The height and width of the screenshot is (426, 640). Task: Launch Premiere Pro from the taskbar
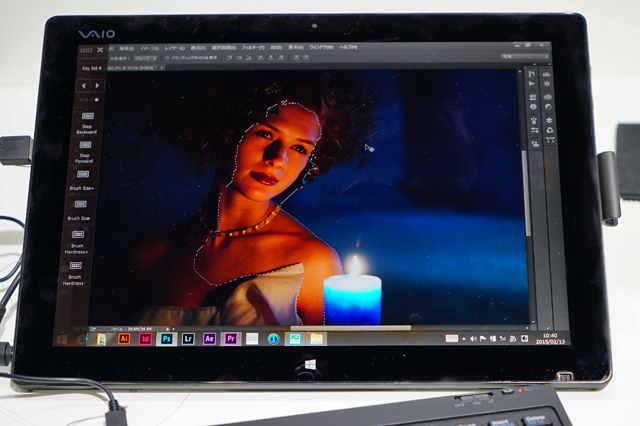tap(231, 339)
